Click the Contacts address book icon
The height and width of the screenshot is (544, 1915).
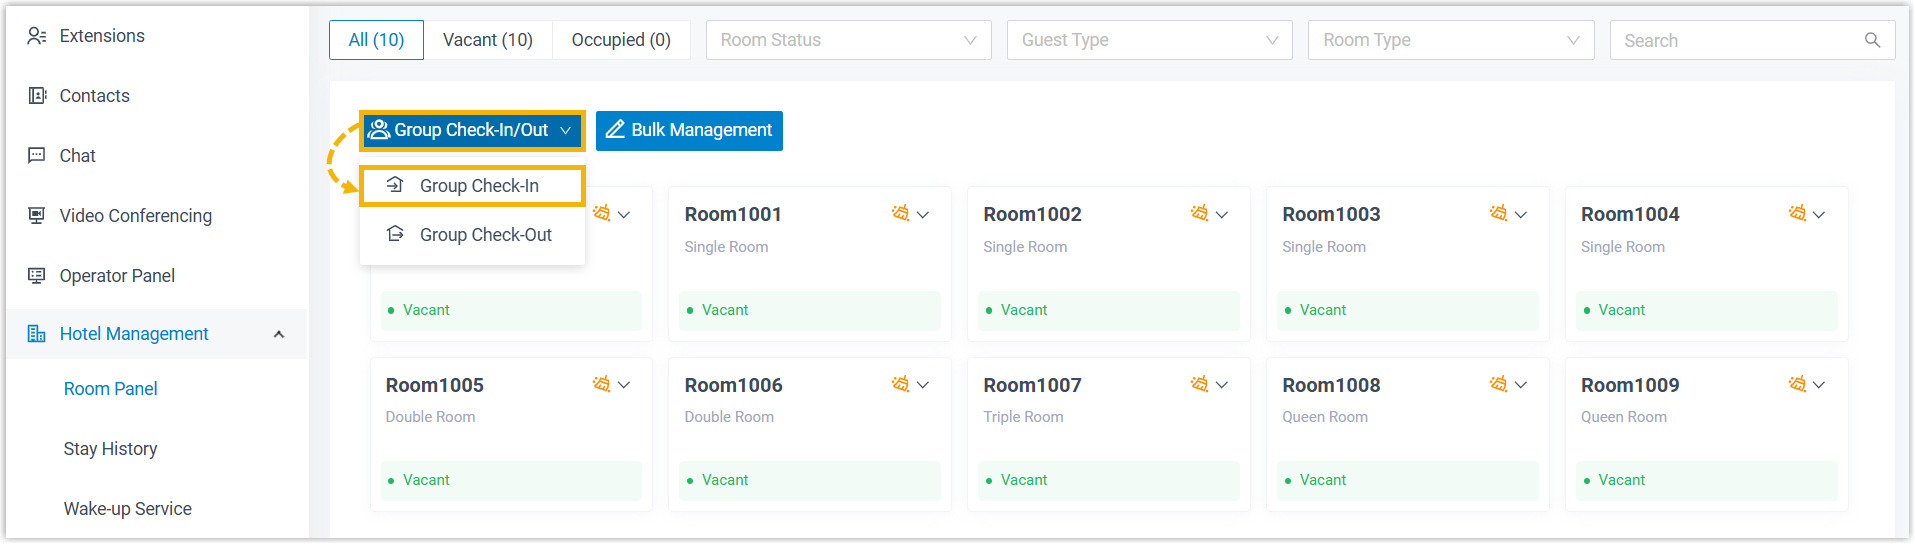coord(37,96)
